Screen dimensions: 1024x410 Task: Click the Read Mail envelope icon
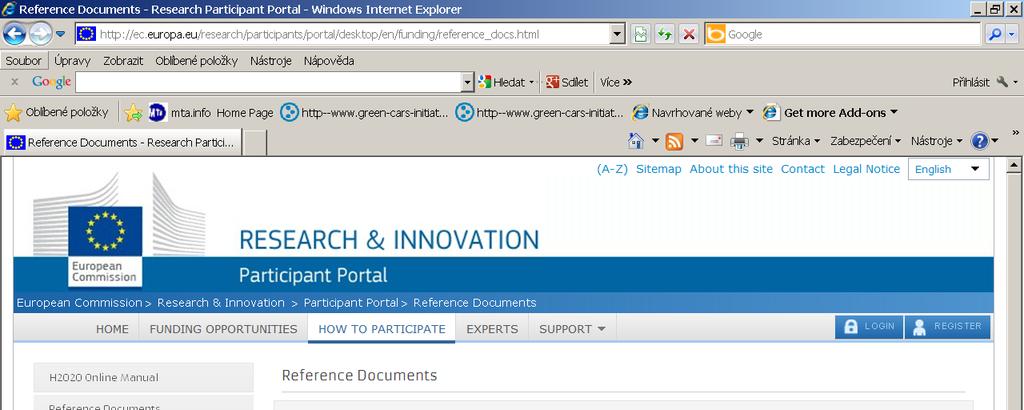tap(713, 140)
